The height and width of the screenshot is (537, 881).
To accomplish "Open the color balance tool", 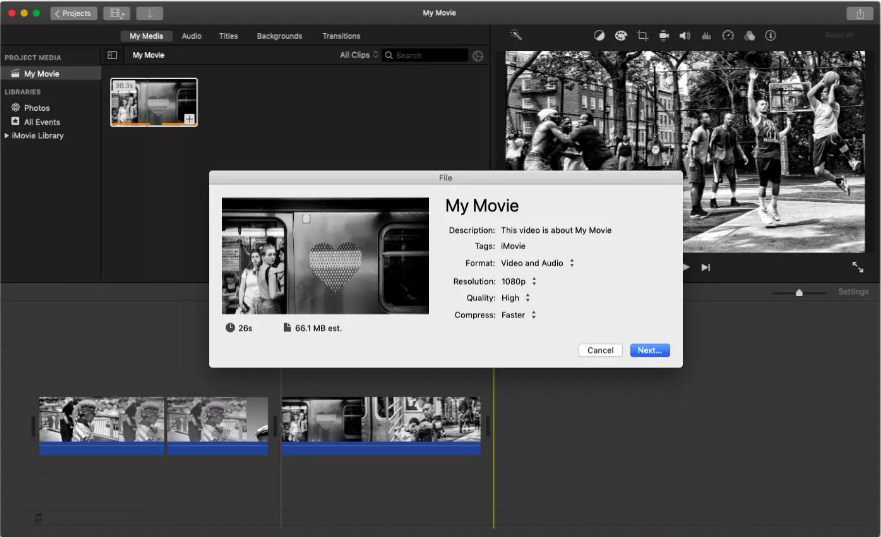I will coord(599,35).
